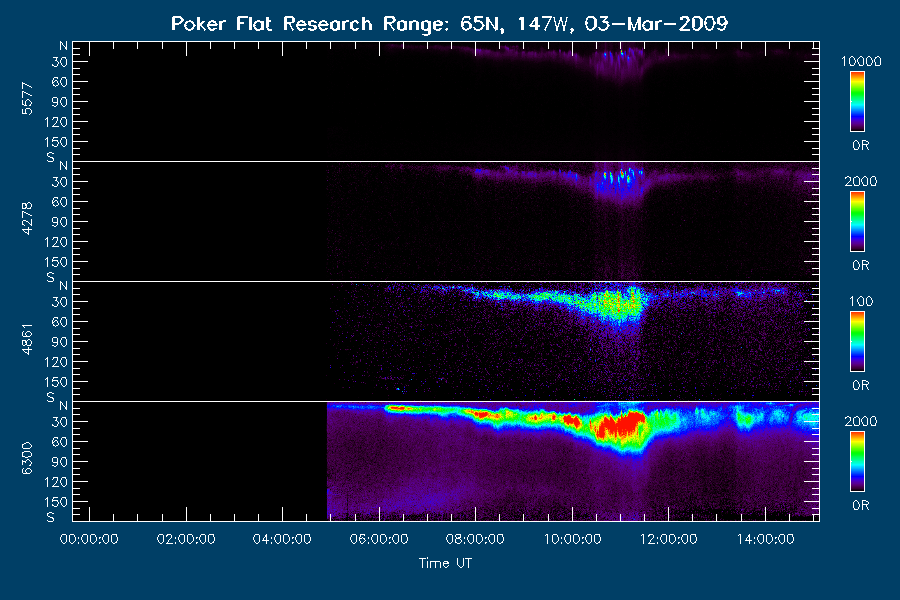Select the 4861 panel axis label
The width and height of the screenshot is (900, 600).
click(x=27, y=339)
